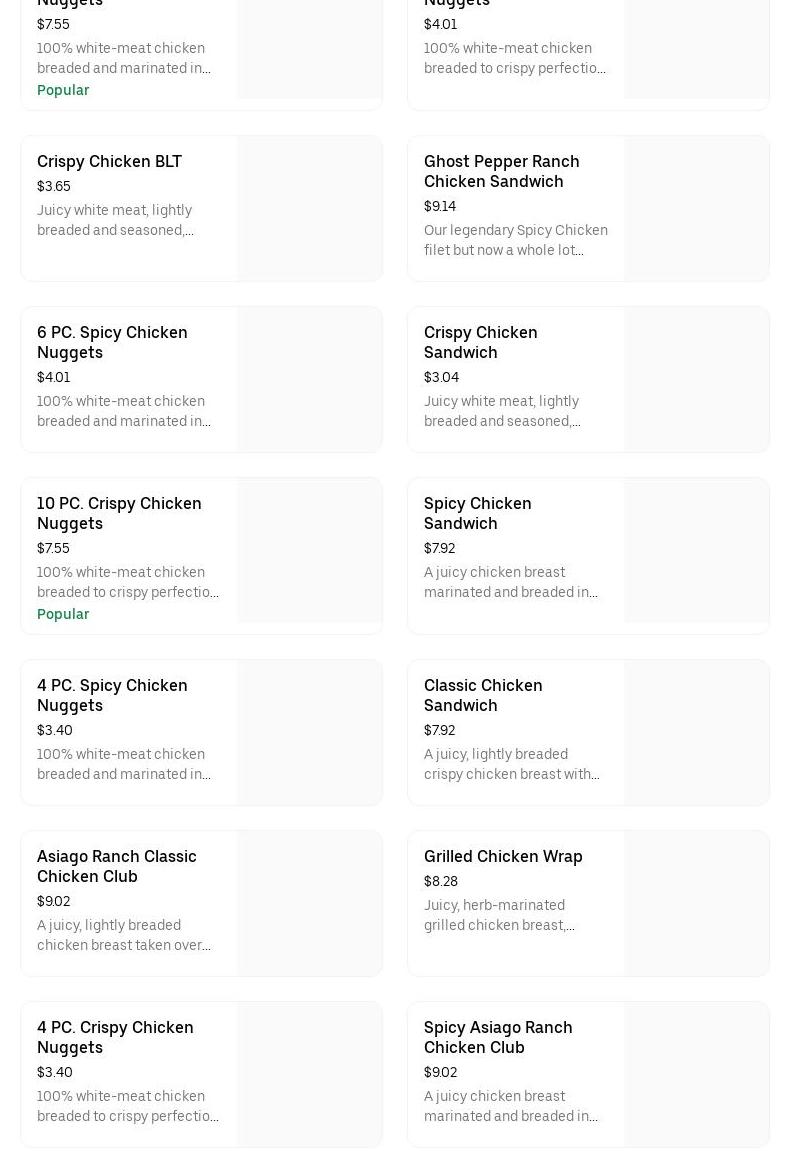Click the $3.04 Crispy Chicken Sandwich title
Image resolution: width=804 pixels, height=1151 pixels.
480,342
